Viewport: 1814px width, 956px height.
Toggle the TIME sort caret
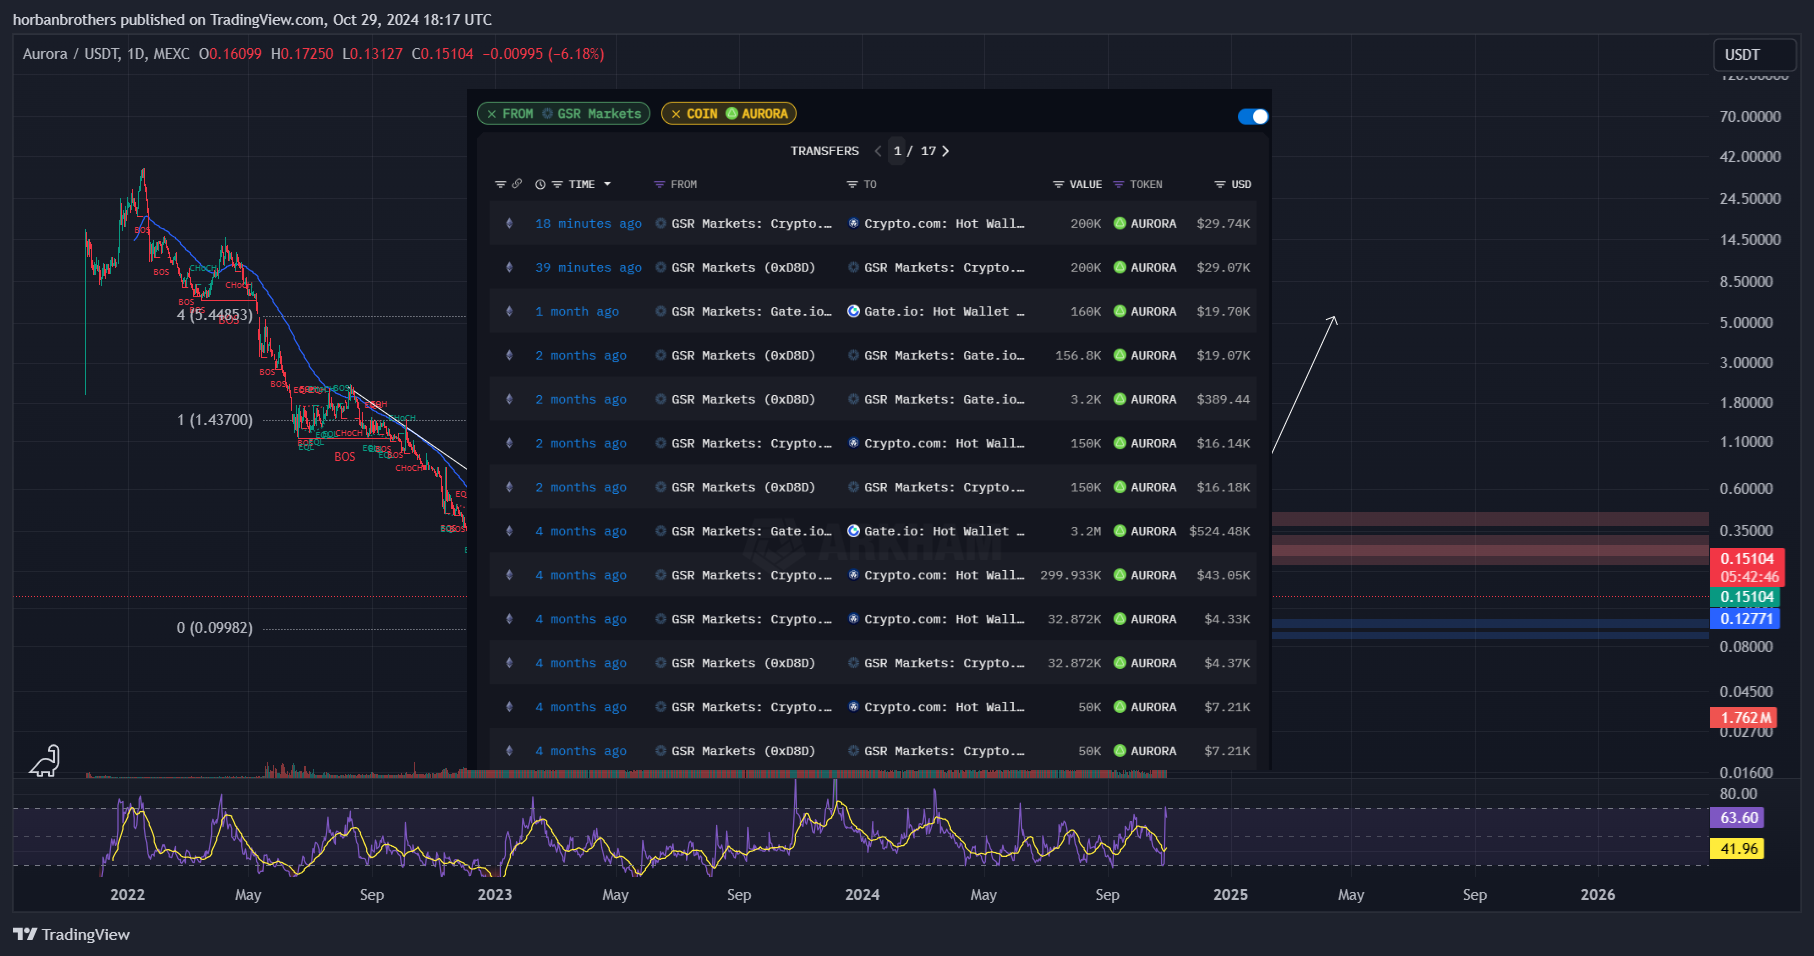[607, 185]
